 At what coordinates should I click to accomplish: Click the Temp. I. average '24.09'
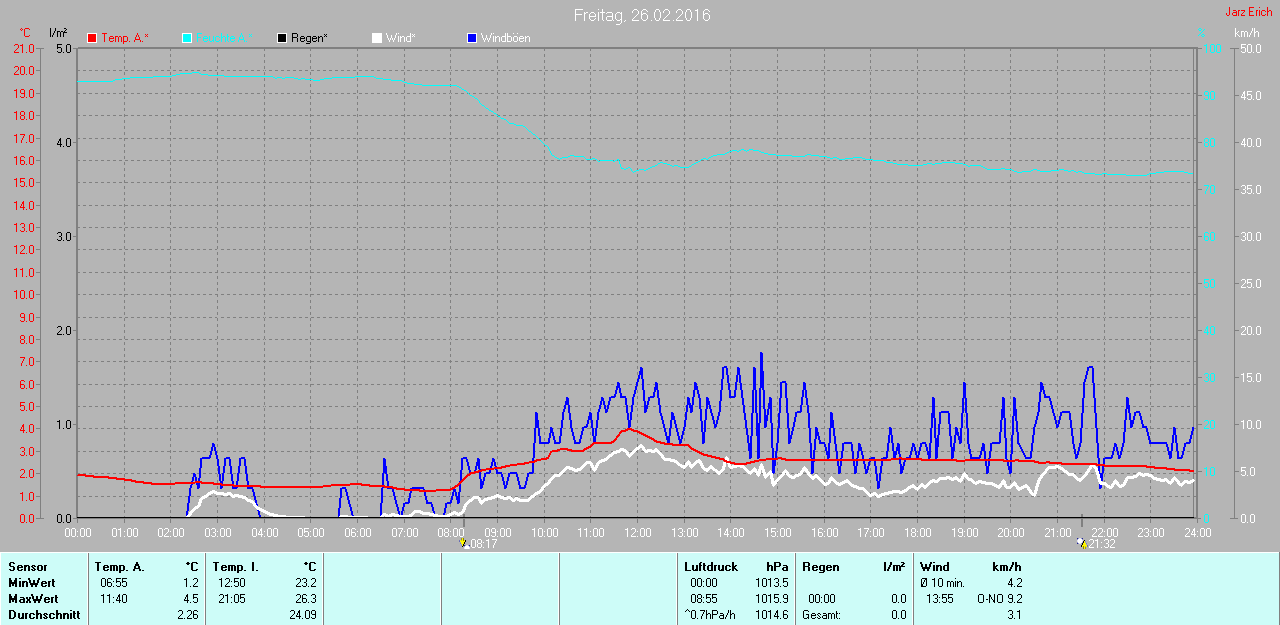tap(302, 615)
